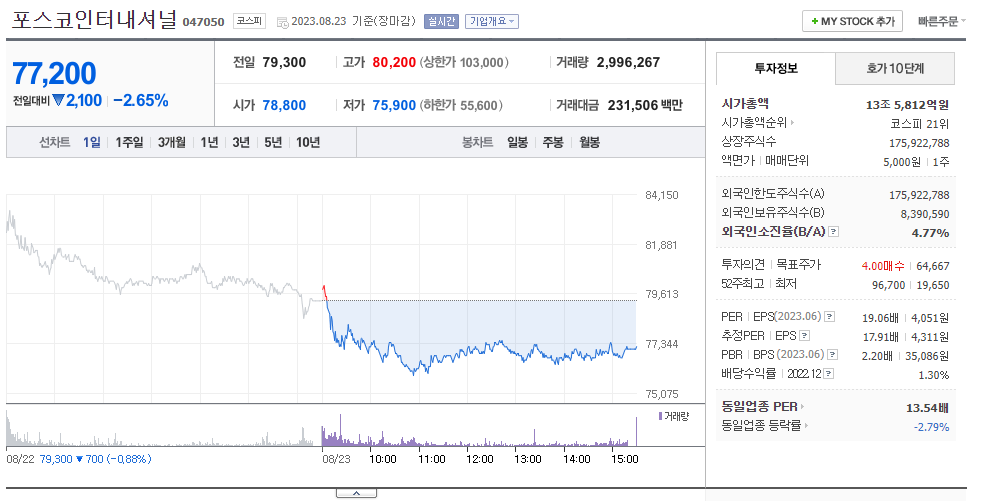Expand the 빠른주문 dropdown
Screen dimensions: 985x501
[941, 21]
